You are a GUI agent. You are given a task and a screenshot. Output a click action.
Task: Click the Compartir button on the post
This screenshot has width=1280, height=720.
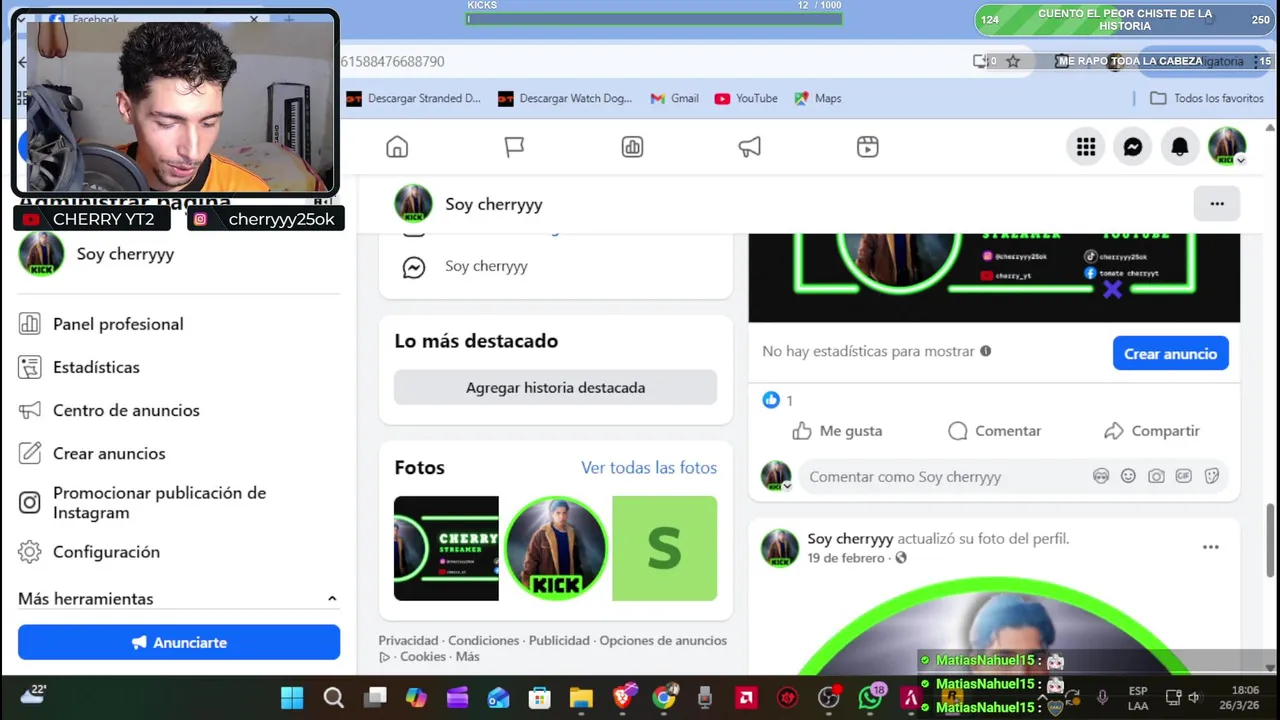coord(1151,431)
